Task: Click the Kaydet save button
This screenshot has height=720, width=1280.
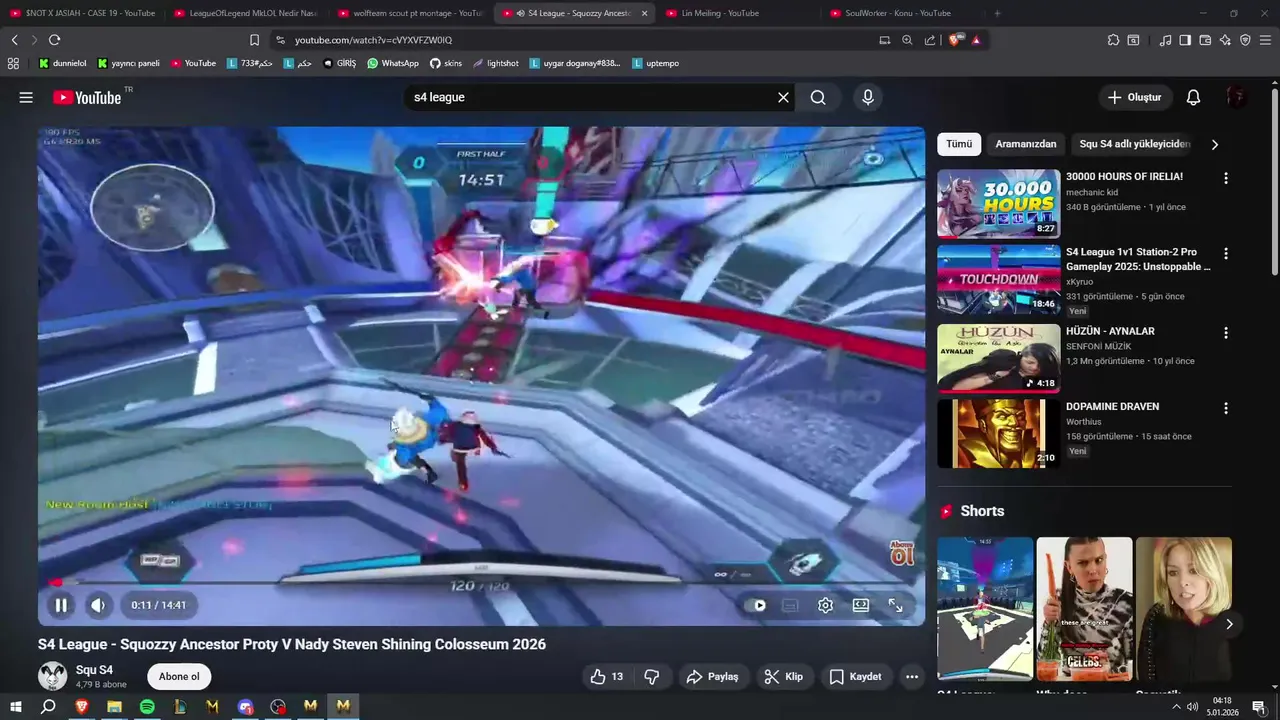Action: [x=855, y=677]
